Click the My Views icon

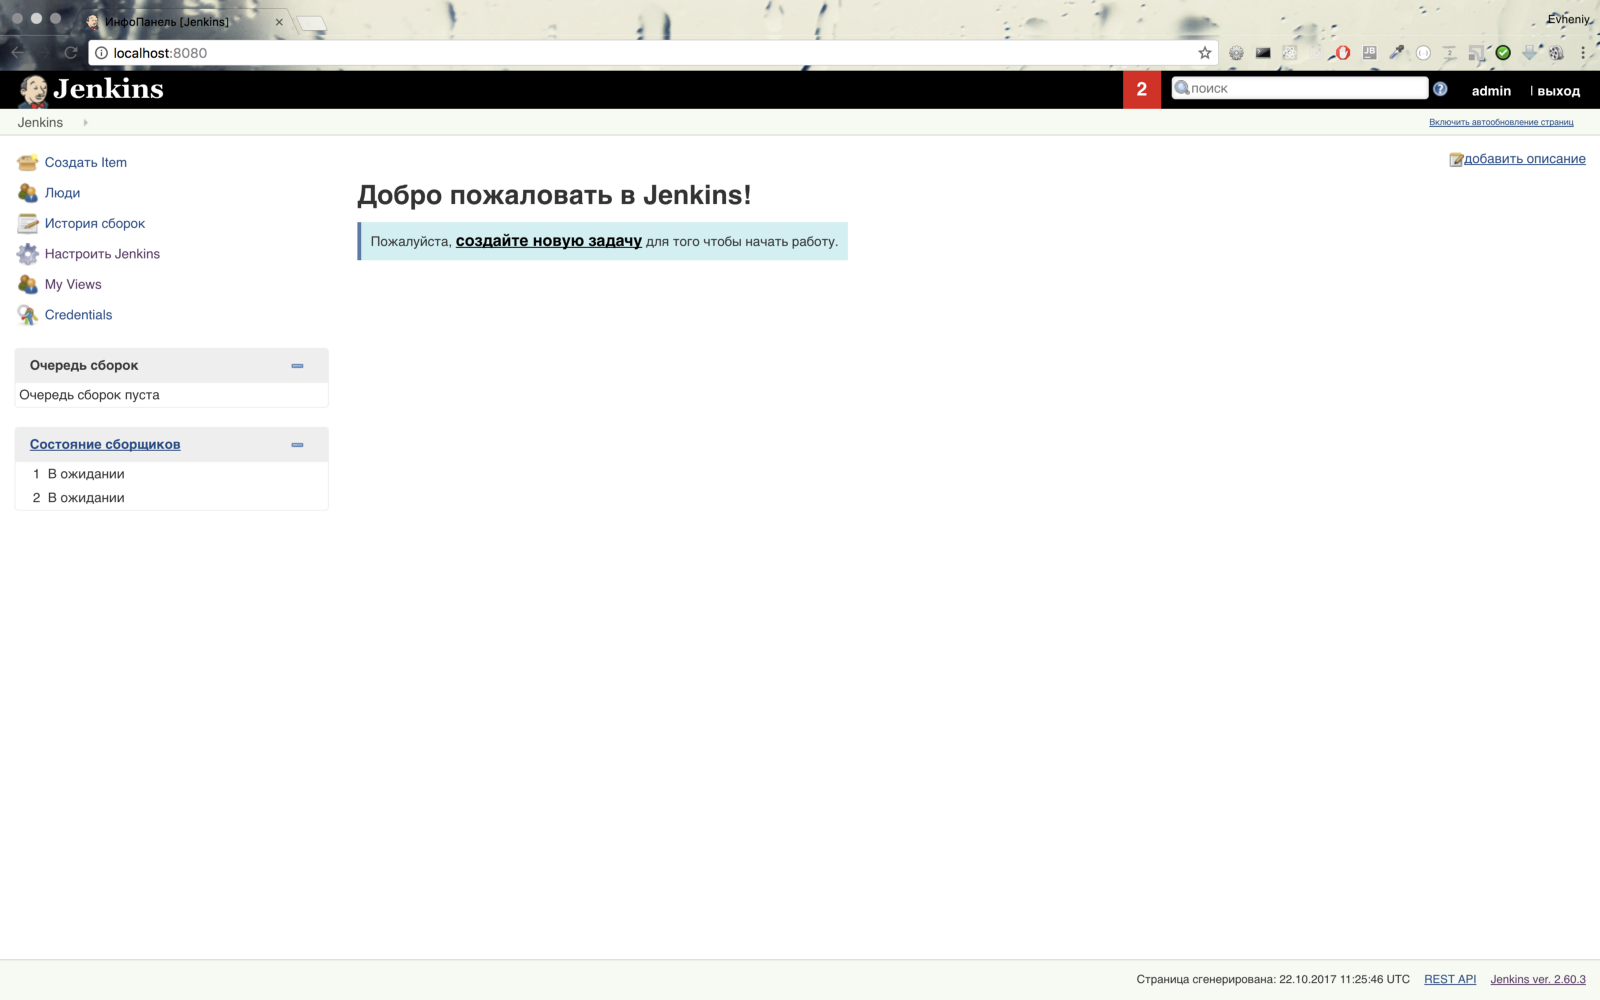pos(28,284)
